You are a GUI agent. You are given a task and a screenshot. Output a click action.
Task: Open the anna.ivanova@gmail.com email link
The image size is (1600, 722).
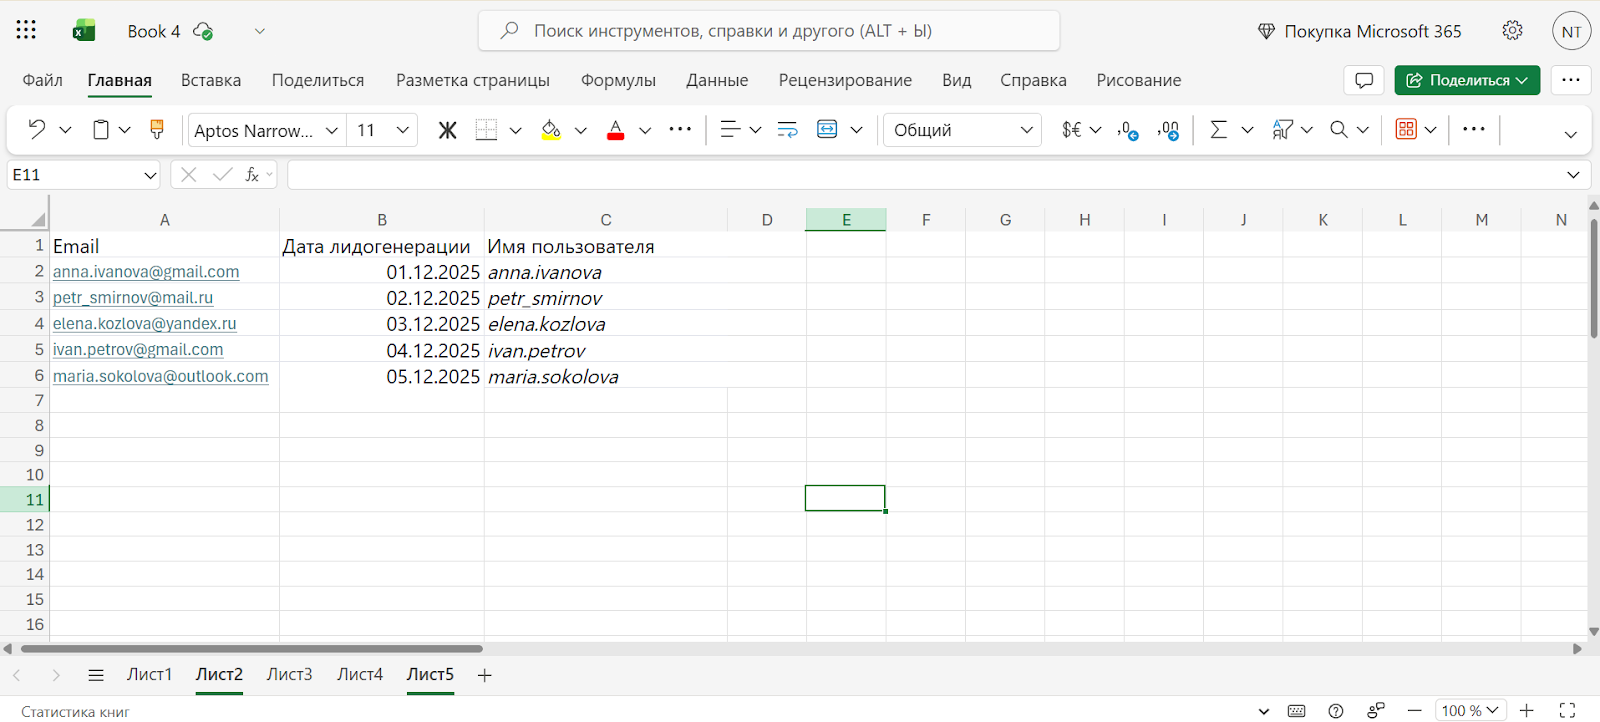pos(146,272)
